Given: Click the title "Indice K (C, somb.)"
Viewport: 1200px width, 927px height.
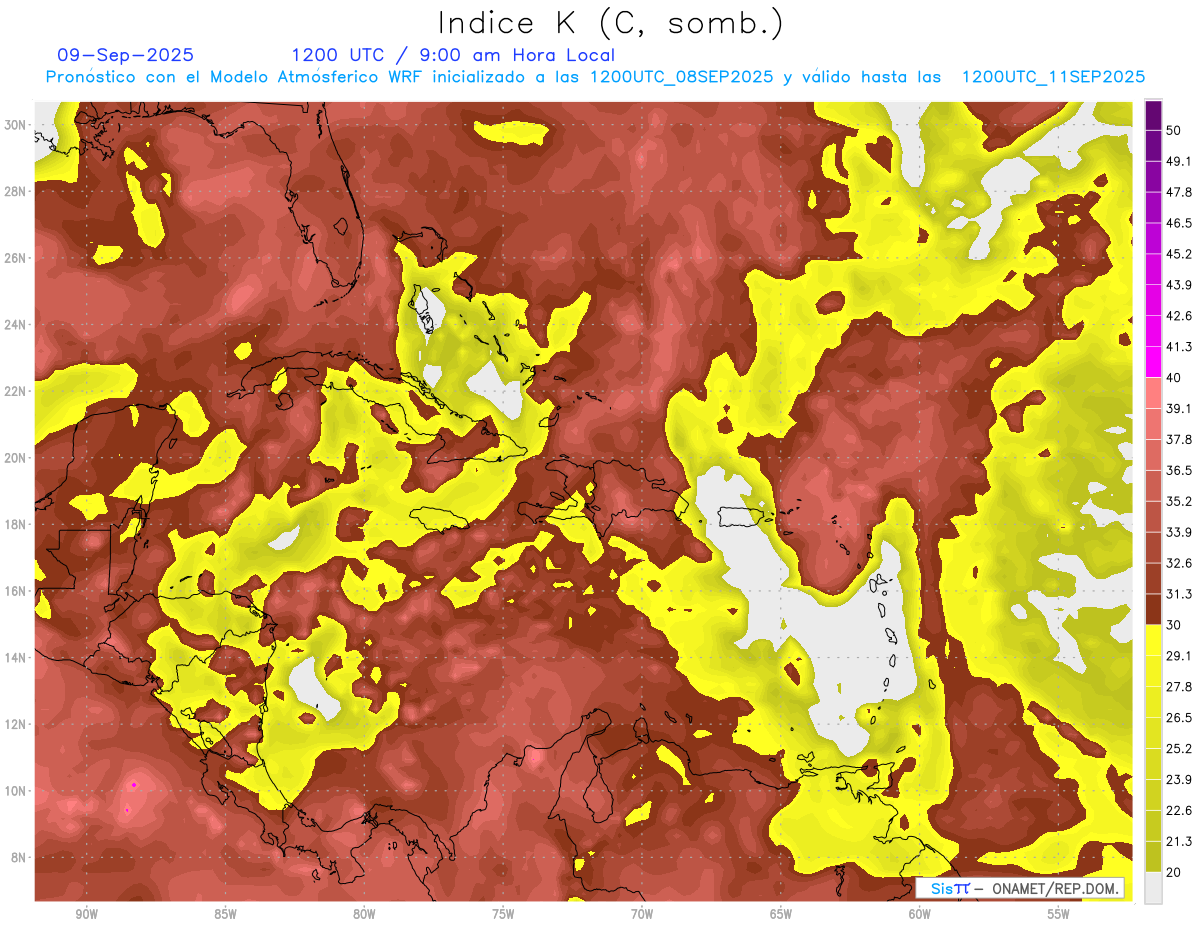Looking at the screenshot, I should (x=611, y=23).
